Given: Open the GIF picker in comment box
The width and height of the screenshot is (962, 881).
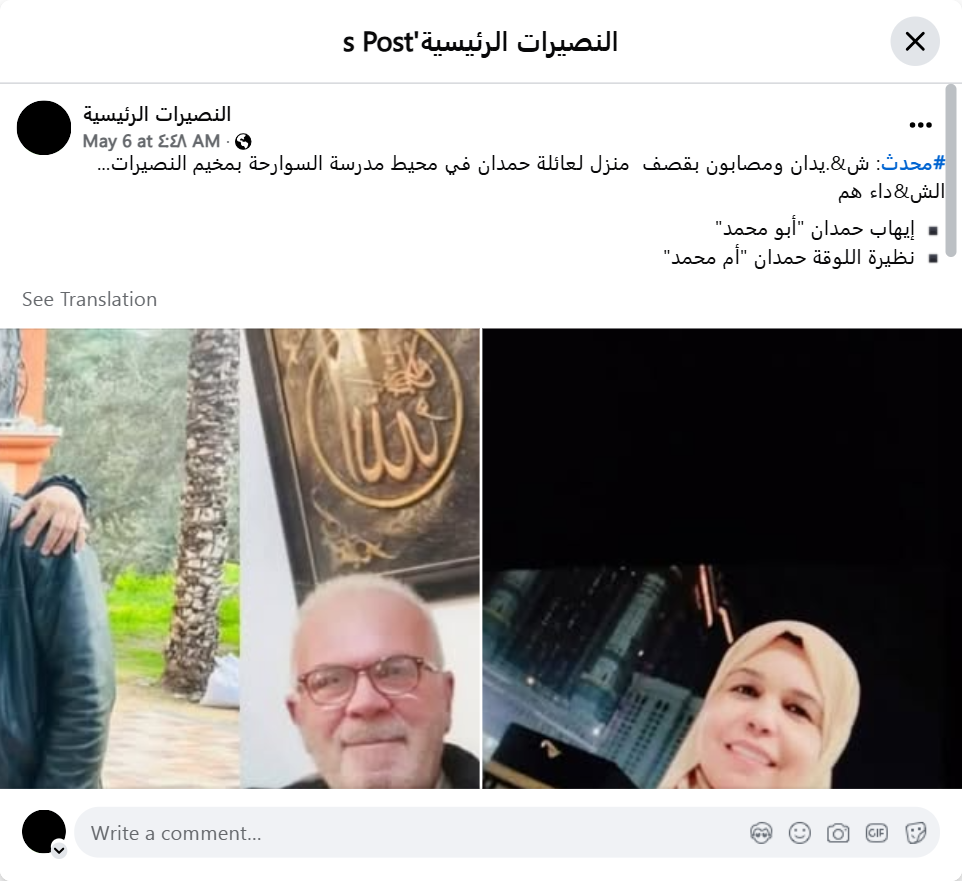Looking at the screenshot, I should (877, 833).
